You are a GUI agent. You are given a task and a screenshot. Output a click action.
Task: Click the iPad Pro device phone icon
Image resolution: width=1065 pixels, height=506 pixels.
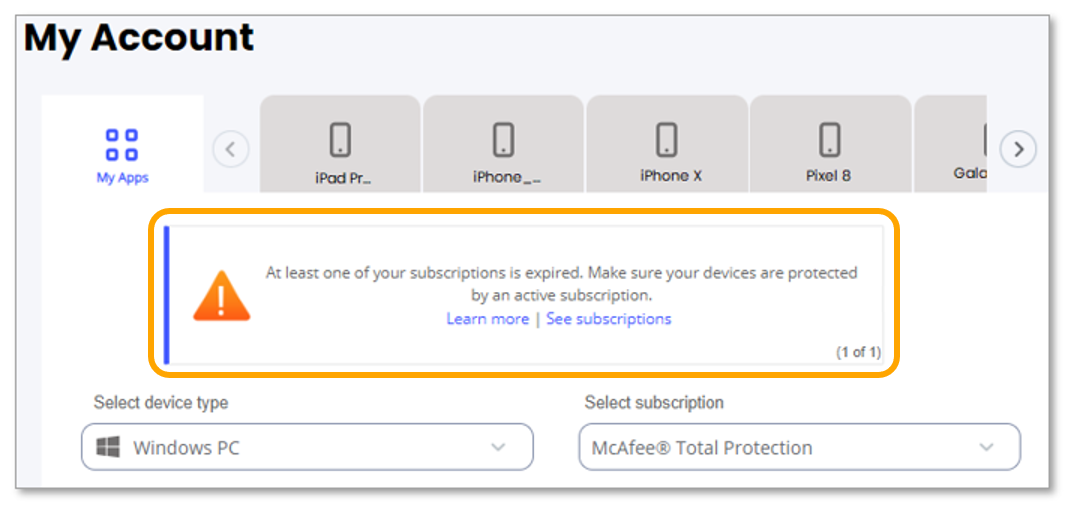click(340, 140)
